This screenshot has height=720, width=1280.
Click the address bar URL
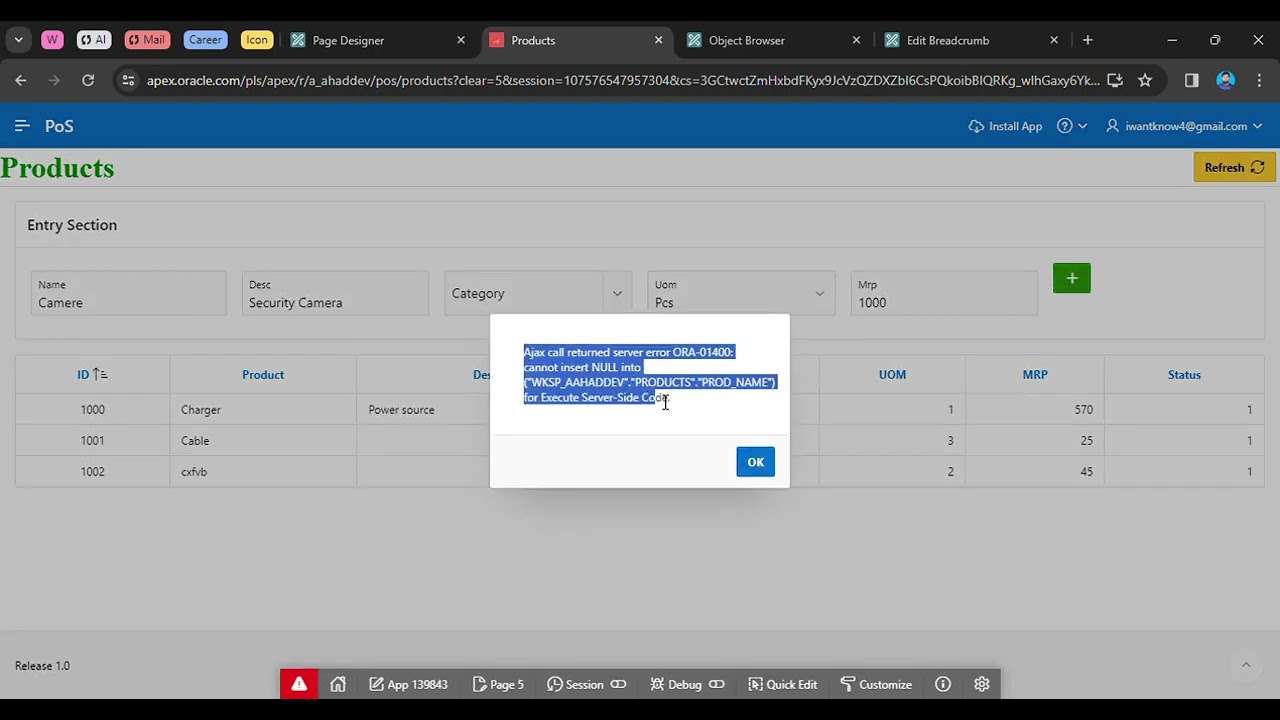tap(622, 80)
